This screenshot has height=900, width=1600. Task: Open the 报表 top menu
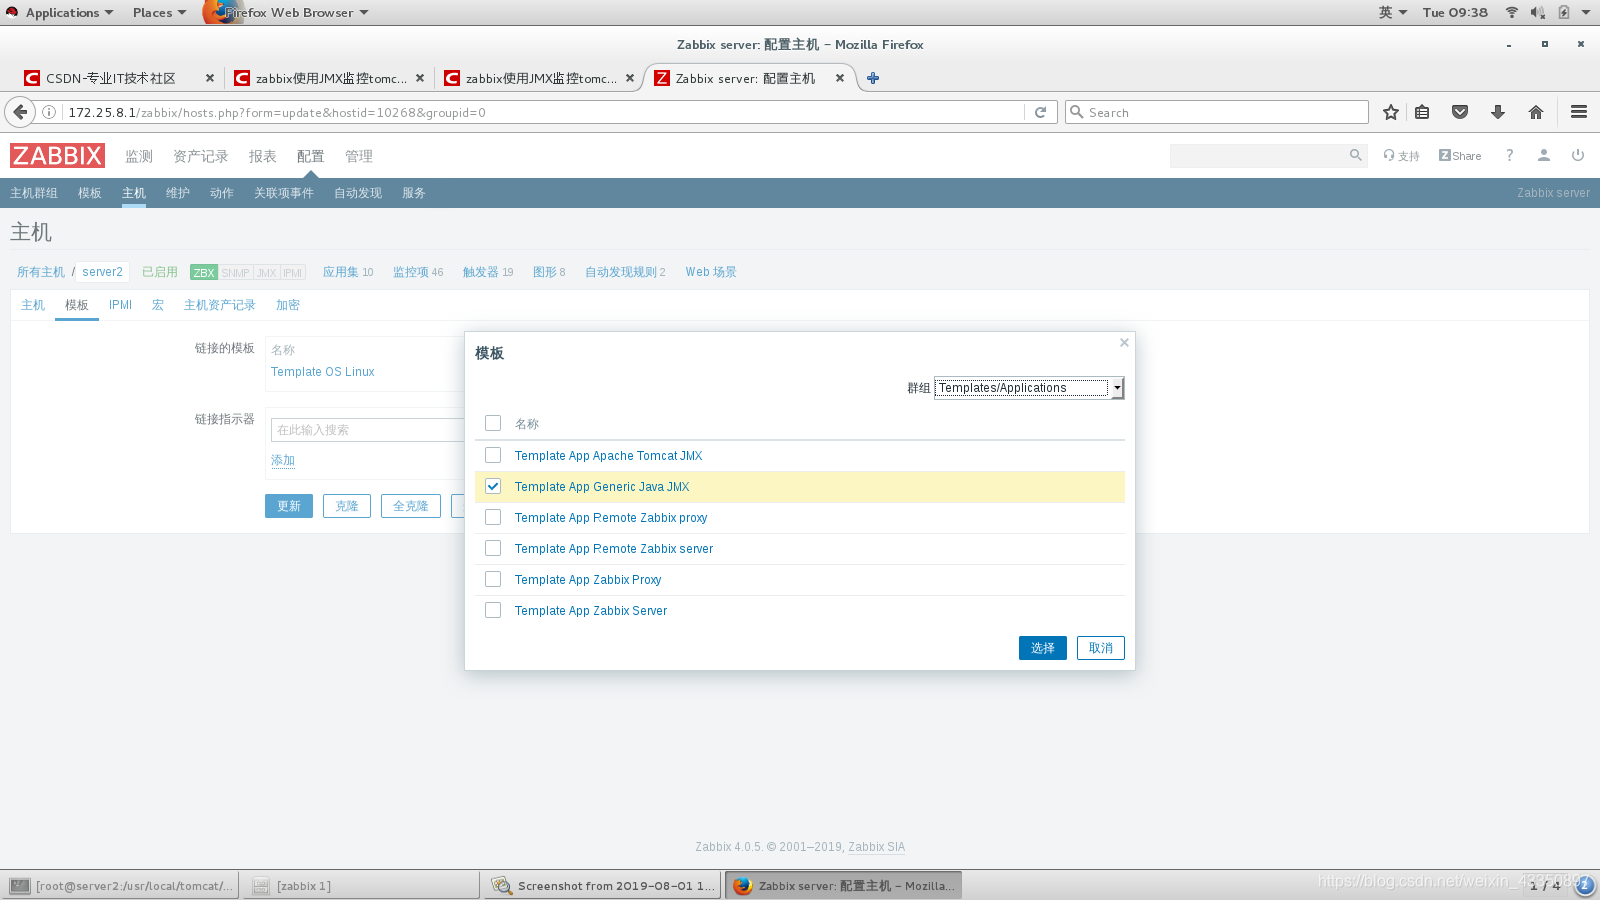click(x=263, y=156)
